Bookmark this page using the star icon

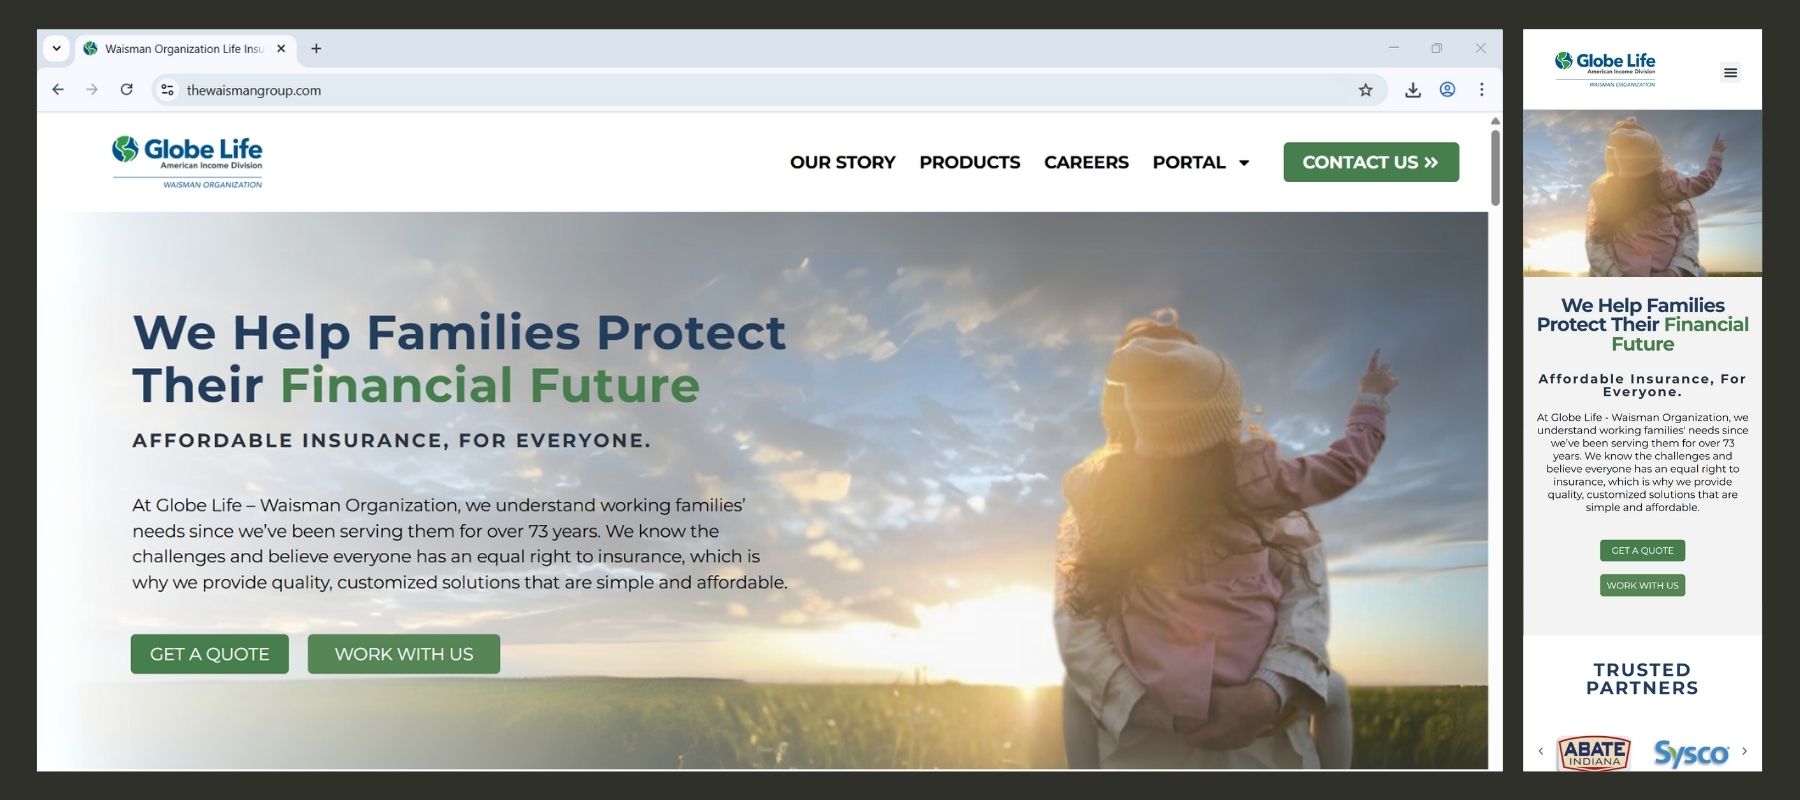pyautogui.click(x=1365, y=90)
